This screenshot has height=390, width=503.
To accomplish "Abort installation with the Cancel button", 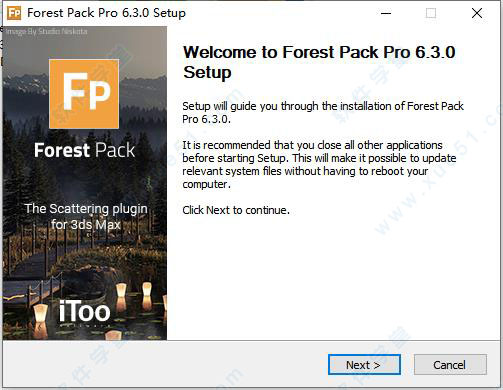I will coord(450,365).
